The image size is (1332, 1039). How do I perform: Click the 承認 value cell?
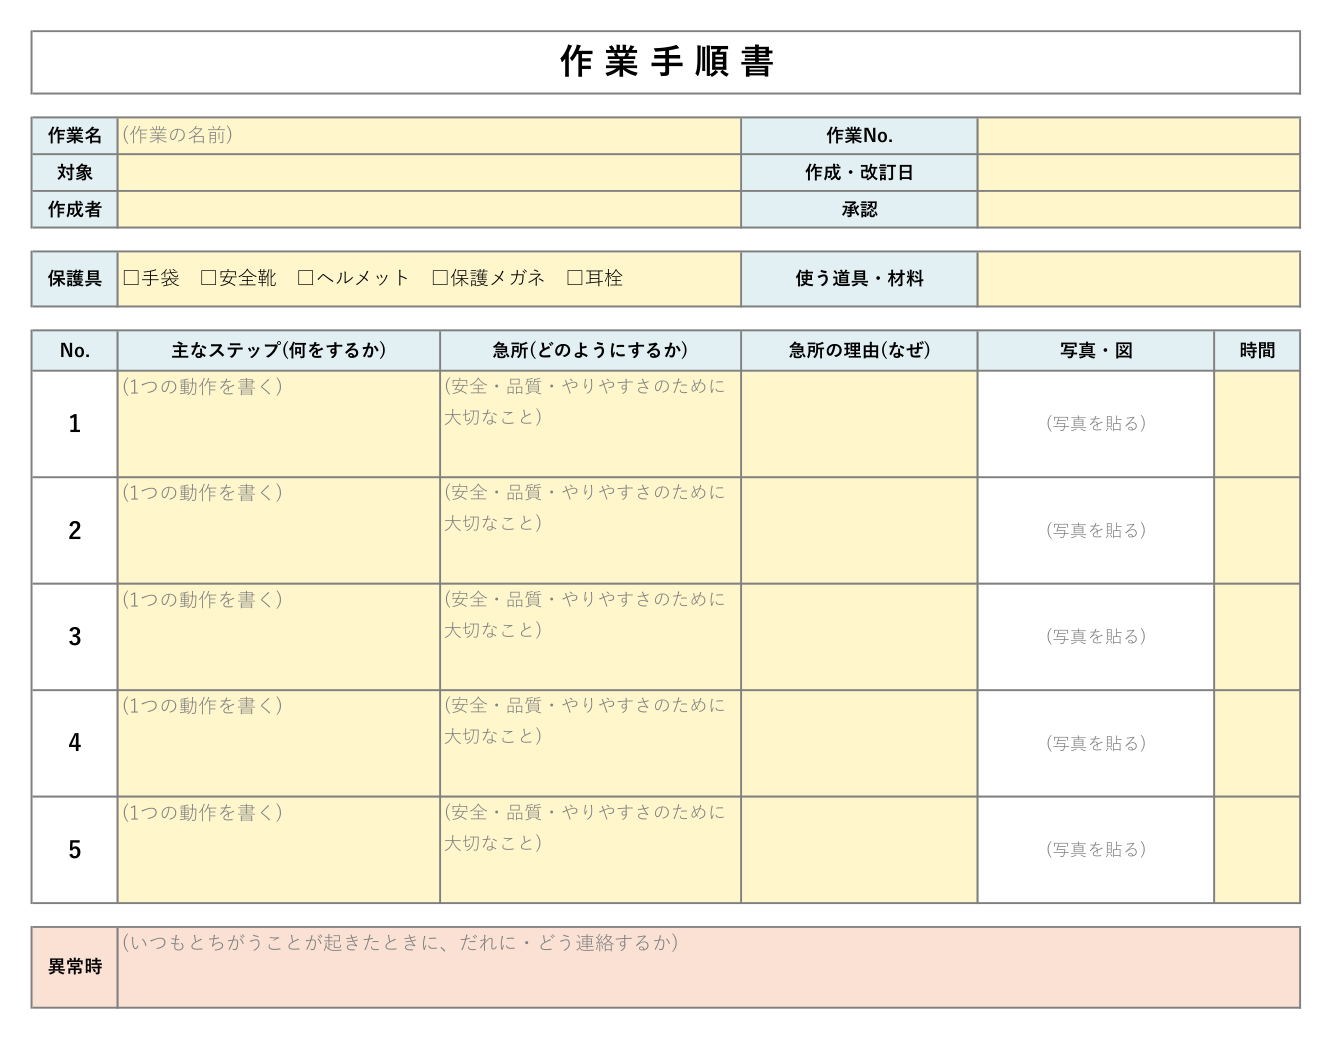point(1139,209)
